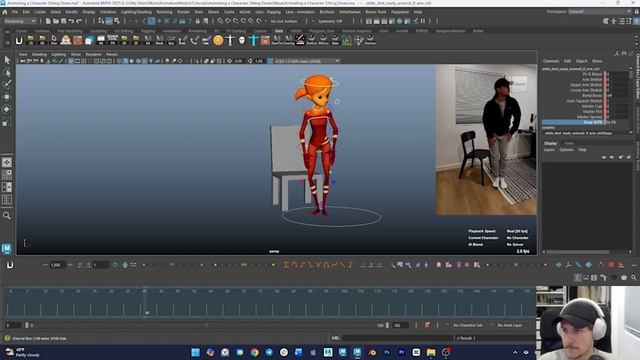Activate the Move tool in toolbox
Image resolution: width=640 pixels, height=360 pixels.
click(7, 97)
